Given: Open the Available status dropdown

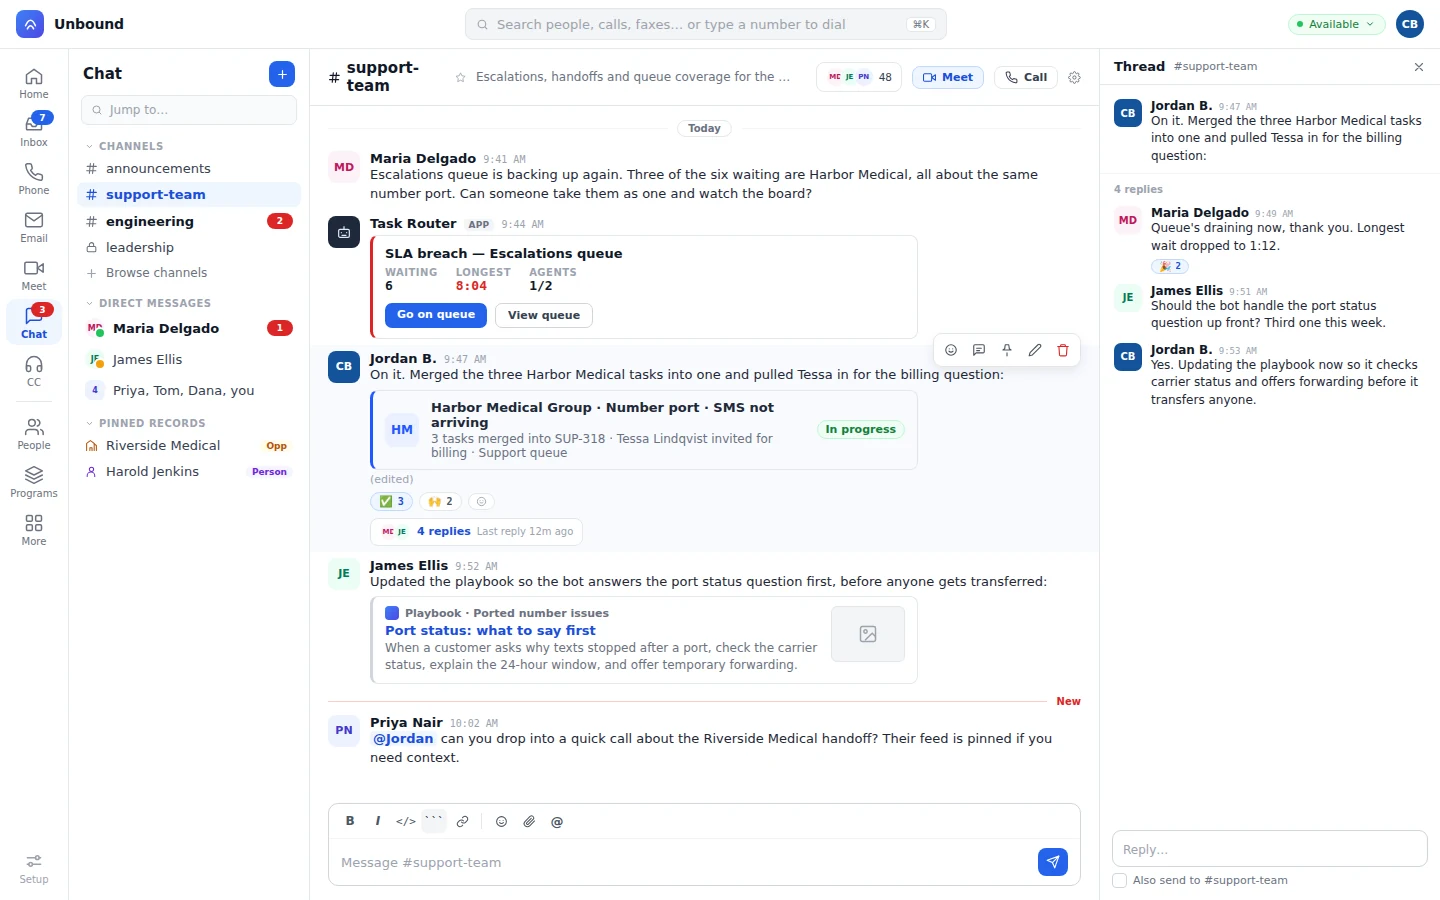Looking at the screenshot, I should click(x=1336, y=24).
